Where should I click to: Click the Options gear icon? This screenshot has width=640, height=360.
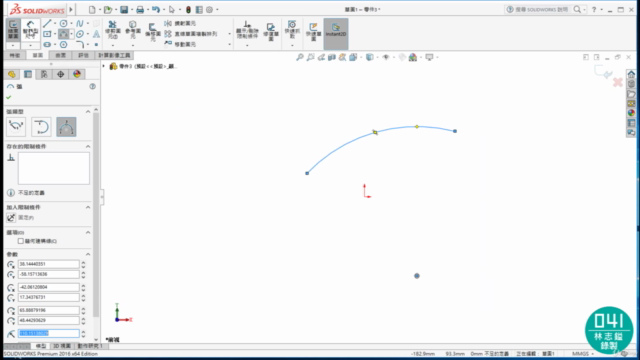click(209, 9)
